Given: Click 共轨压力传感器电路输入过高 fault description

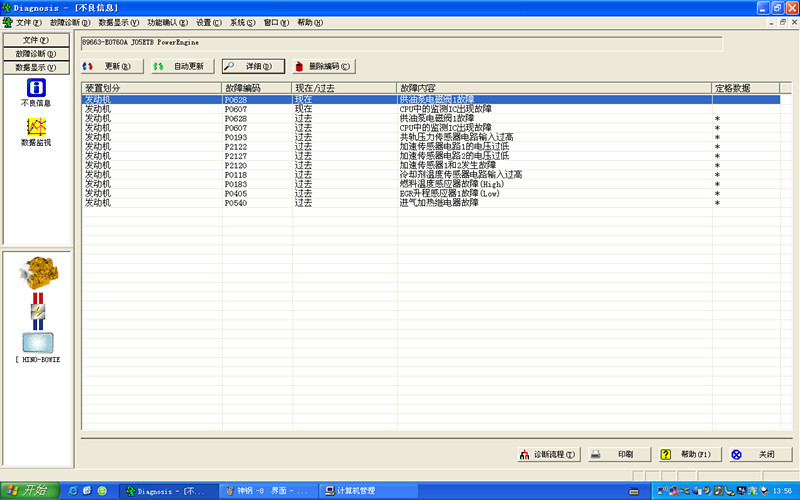Looking at the screenshot, I should [456, 137].
